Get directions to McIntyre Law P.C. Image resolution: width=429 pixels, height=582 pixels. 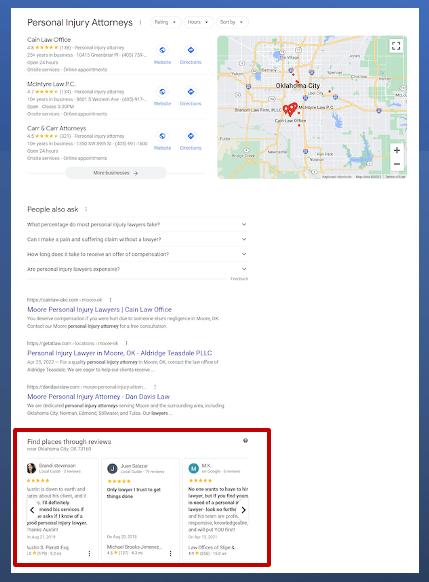[190, 92]
